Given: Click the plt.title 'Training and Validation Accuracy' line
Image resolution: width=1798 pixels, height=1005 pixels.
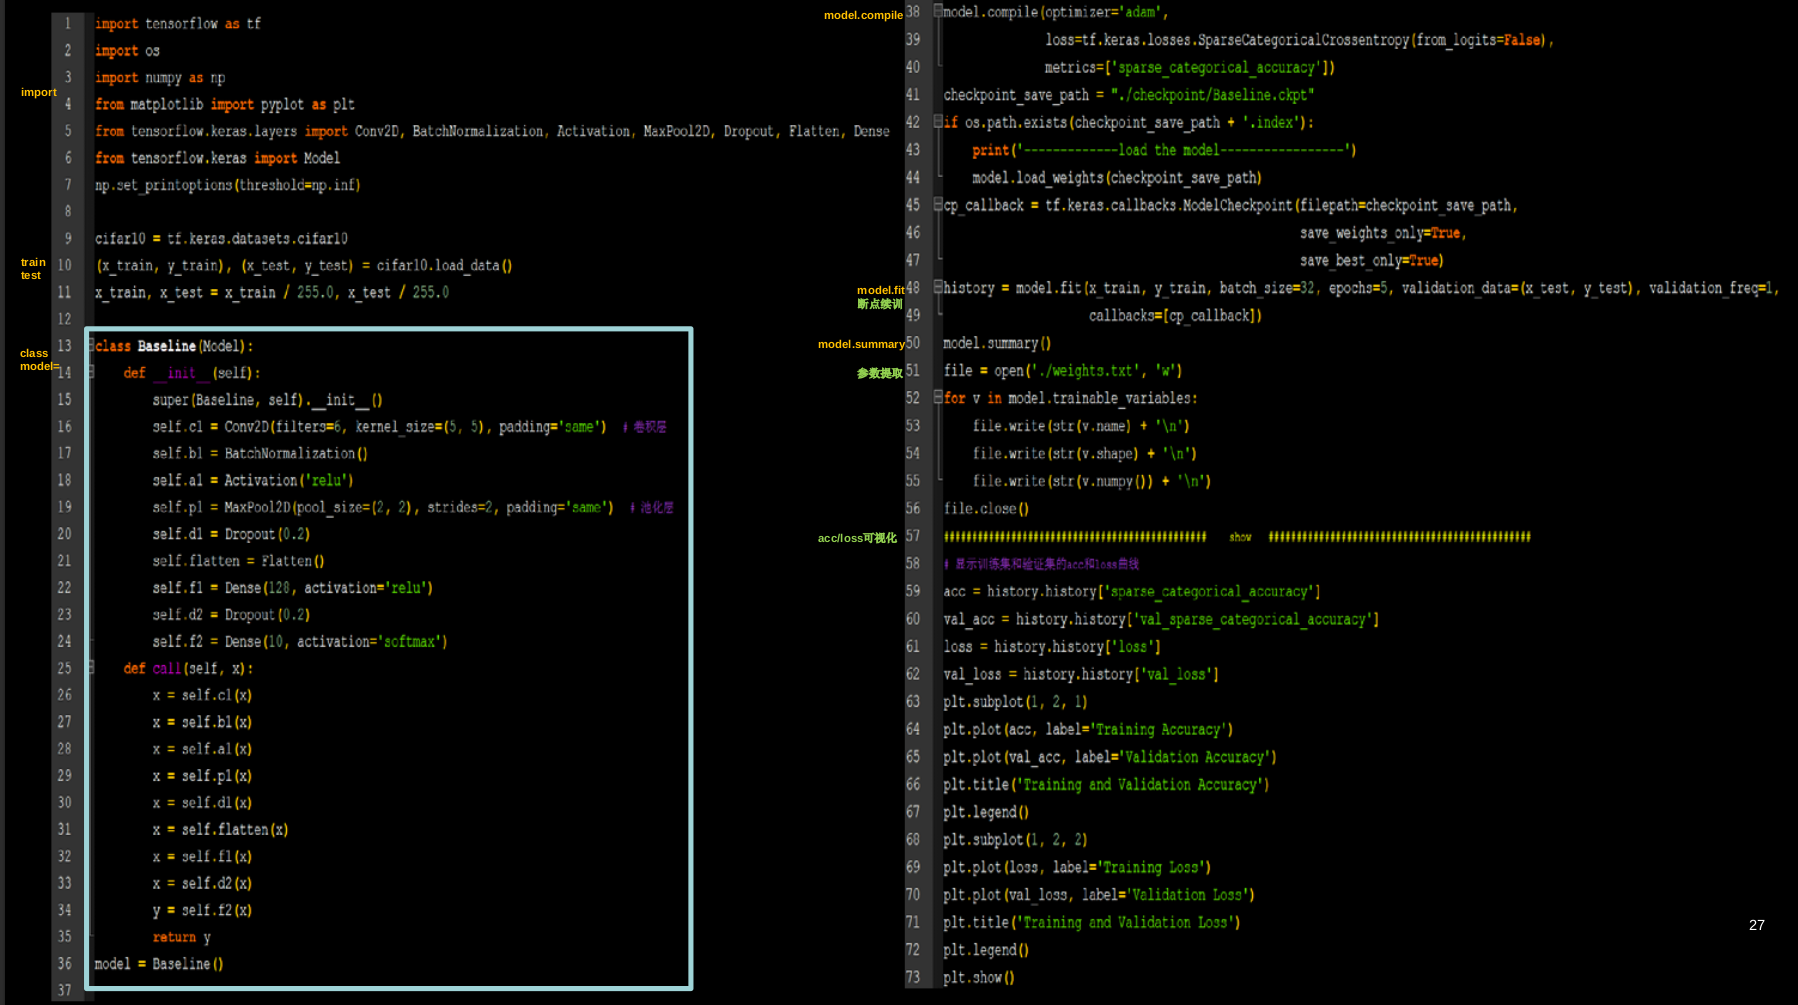Looking at the screenshot, I should 1106,785.
